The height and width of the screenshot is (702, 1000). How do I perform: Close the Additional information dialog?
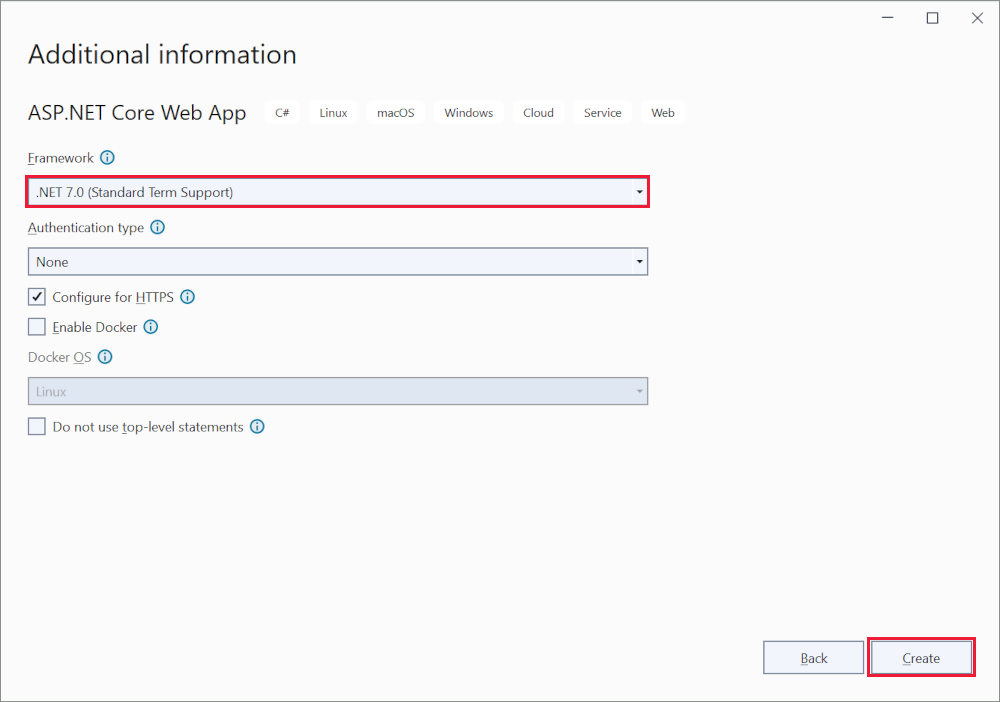(975, 18)
